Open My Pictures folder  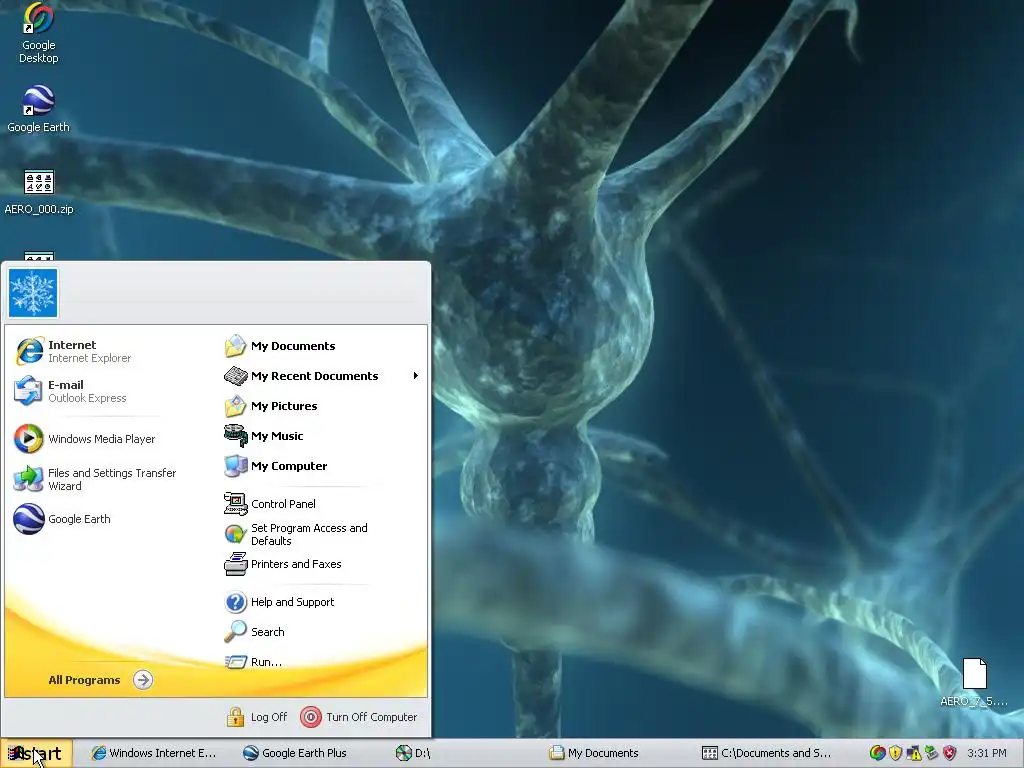pyautogui.click(x=271, y=406)
